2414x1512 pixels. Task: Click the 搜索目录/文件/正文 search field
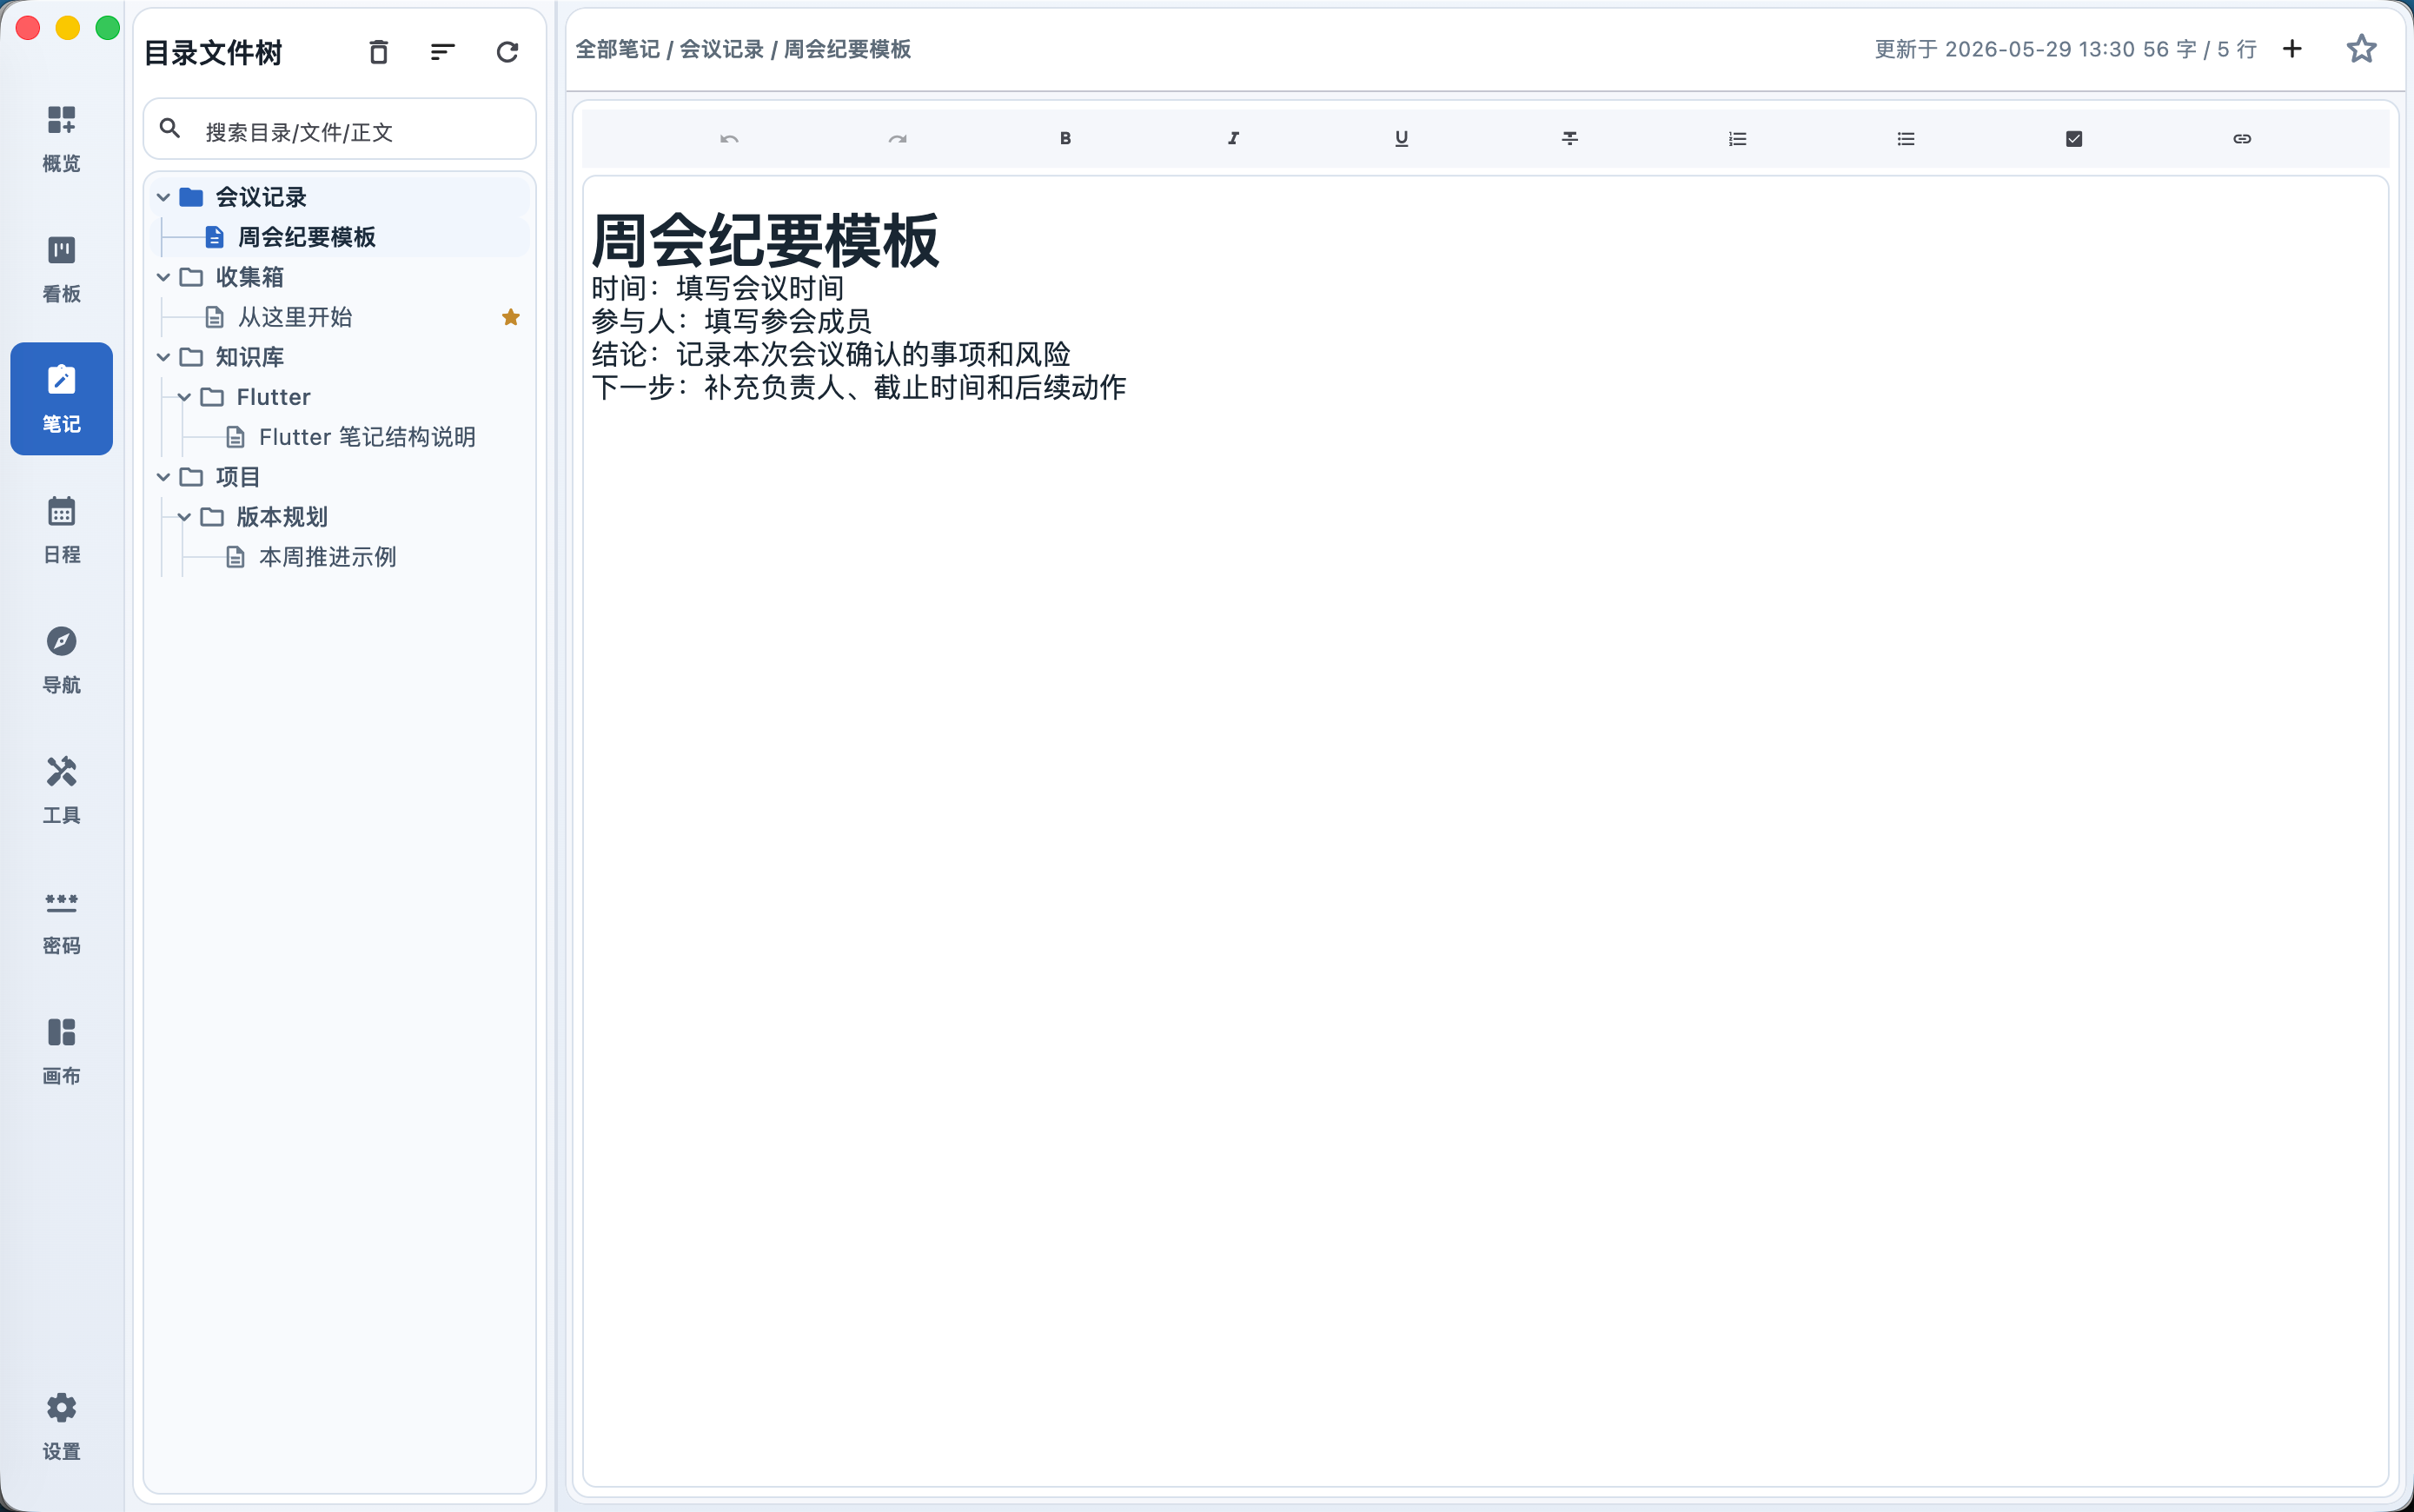[x=340, y=130]
